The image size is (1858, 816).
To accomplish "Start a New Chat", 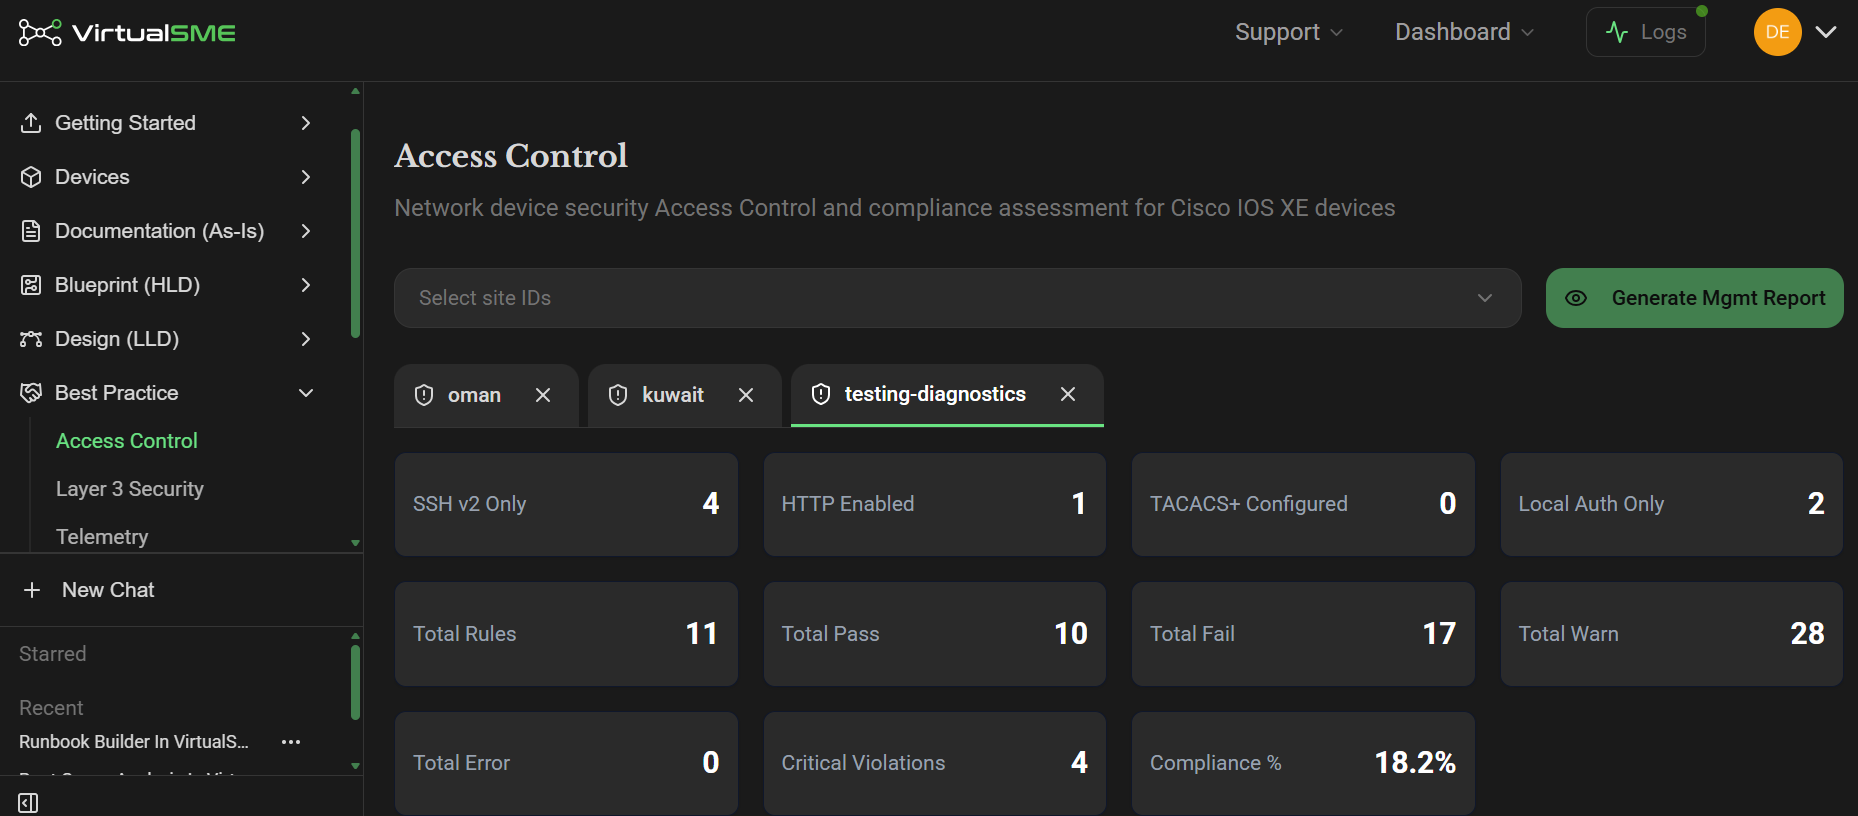I will coord(108,590).
